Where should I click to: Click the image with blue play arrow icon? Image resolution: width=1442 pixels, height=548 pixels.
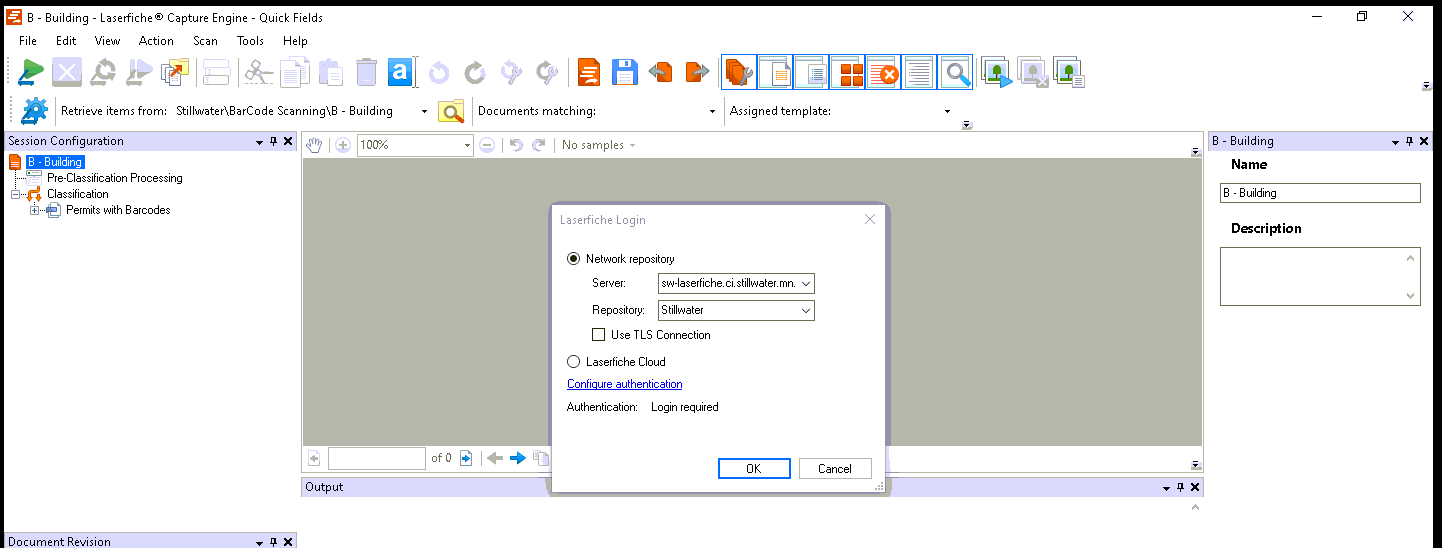[997, 73]
